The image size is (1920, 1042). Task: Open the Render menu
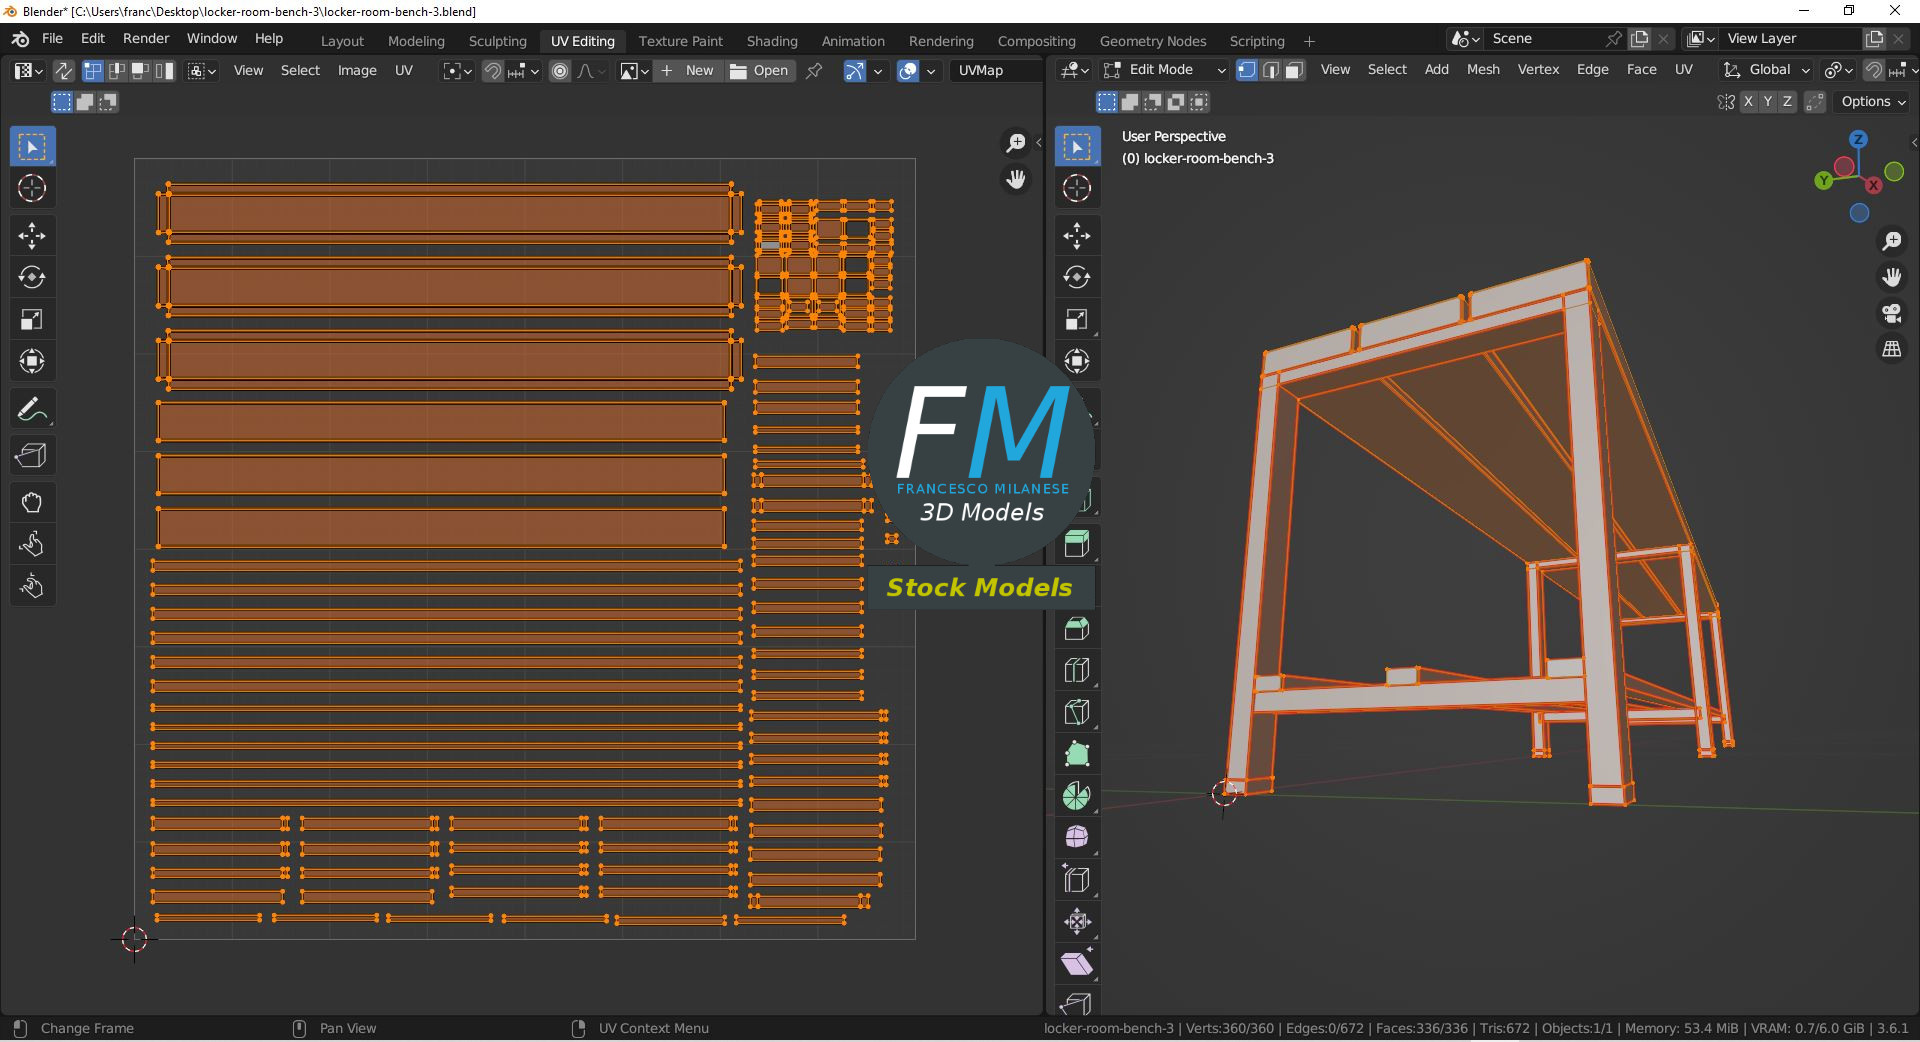146,38
